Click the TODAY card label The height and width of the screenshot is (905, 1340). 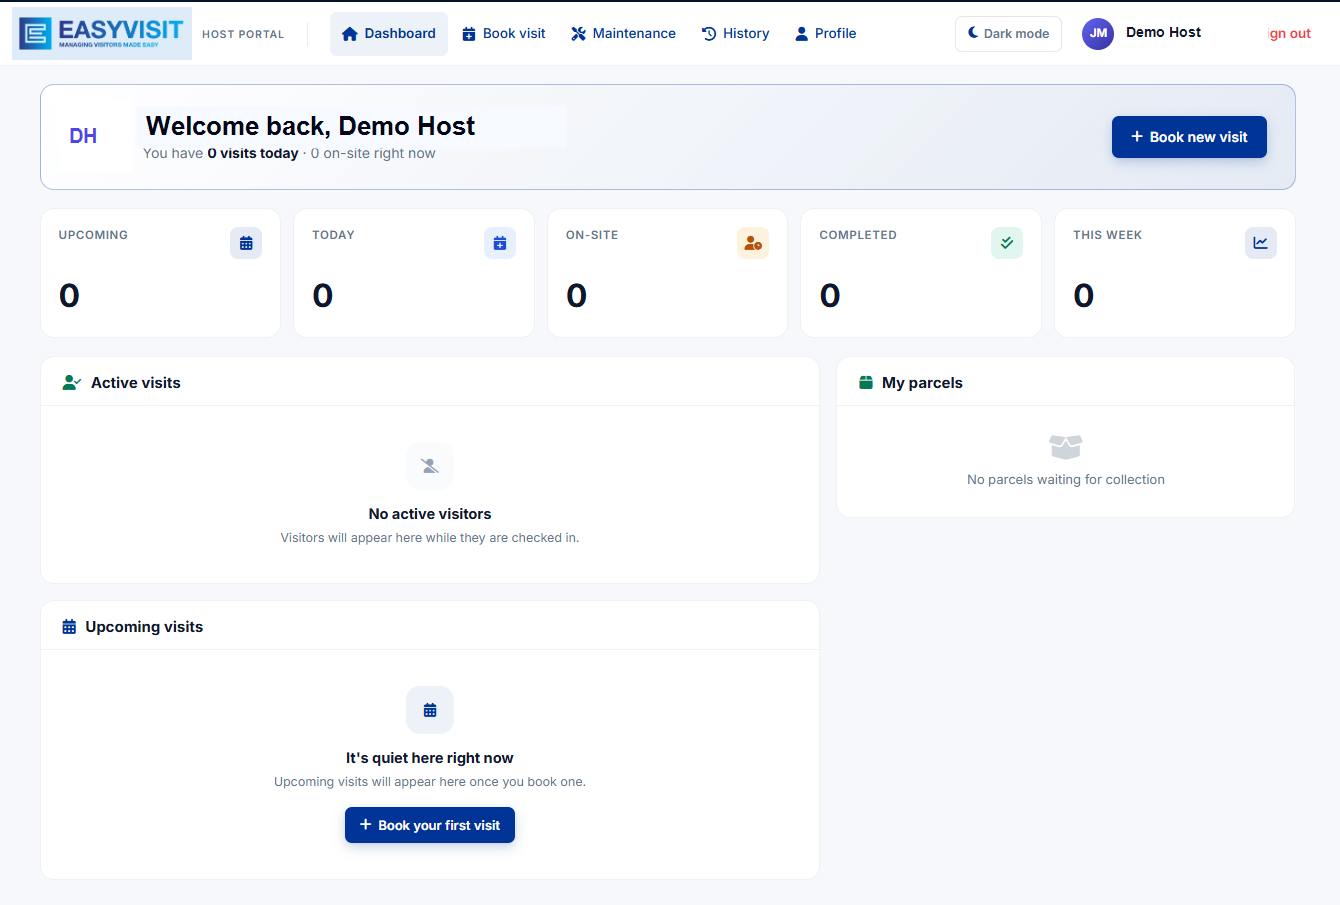pyautogui.click(x=333, y=235)
